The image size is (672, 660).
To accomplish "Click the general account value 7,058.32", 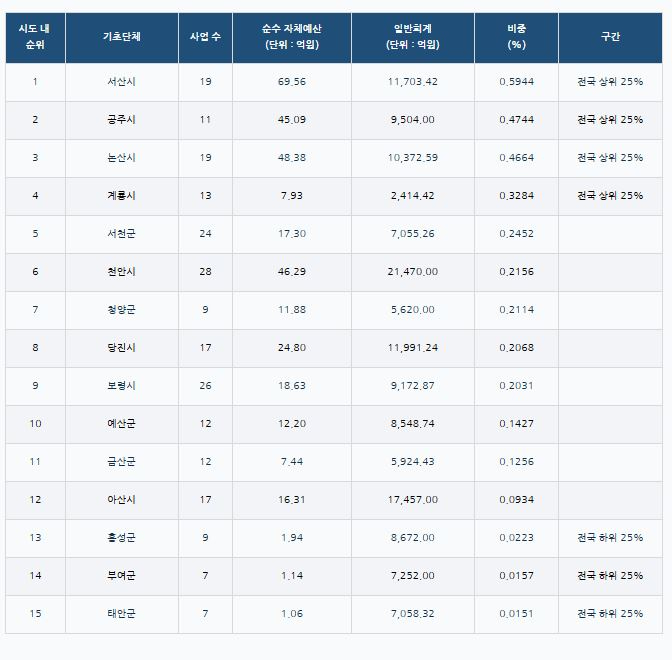I will (413, 614).
